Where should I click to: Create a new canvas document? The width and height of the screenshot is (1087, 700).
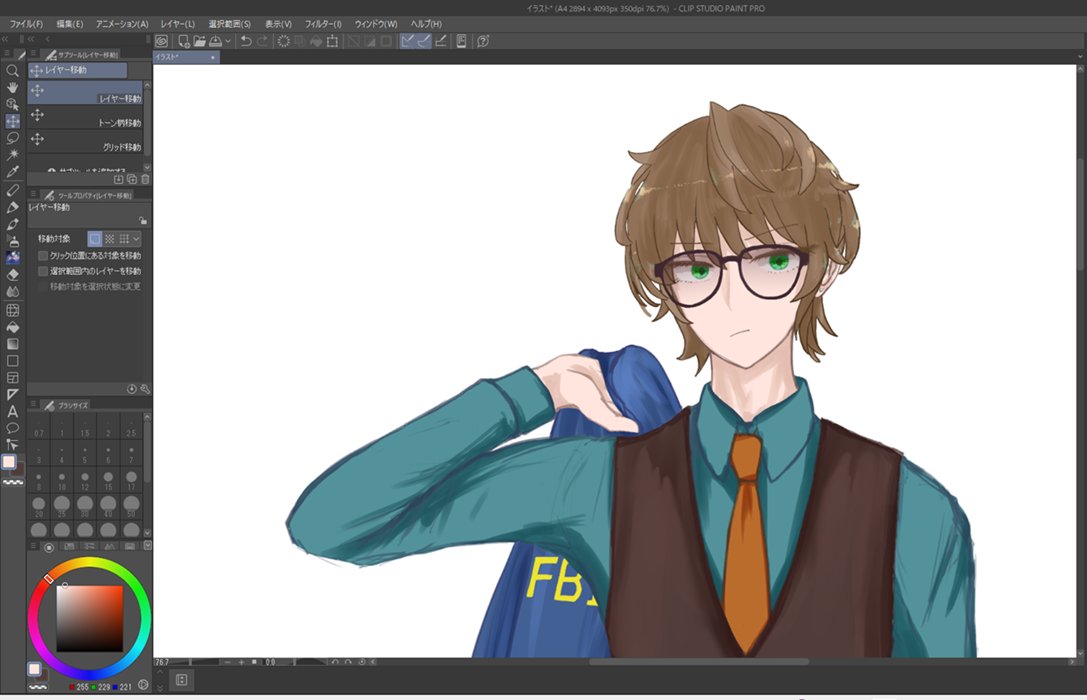184,42
